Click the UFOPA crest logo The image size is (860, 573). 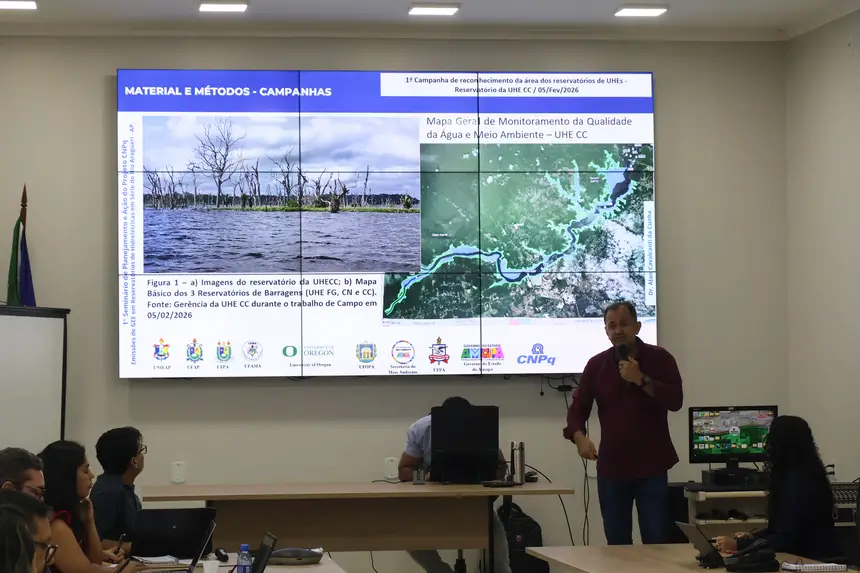[366, 353]
